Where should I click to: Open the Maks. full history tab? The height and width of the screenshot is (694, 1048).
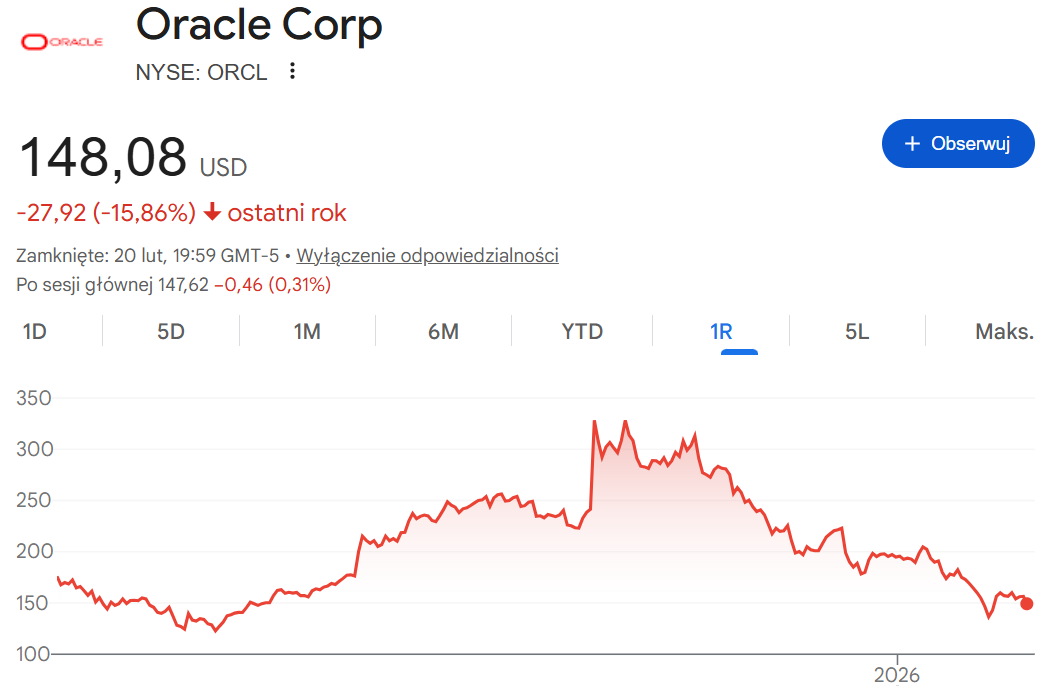tap(1003, 332)
